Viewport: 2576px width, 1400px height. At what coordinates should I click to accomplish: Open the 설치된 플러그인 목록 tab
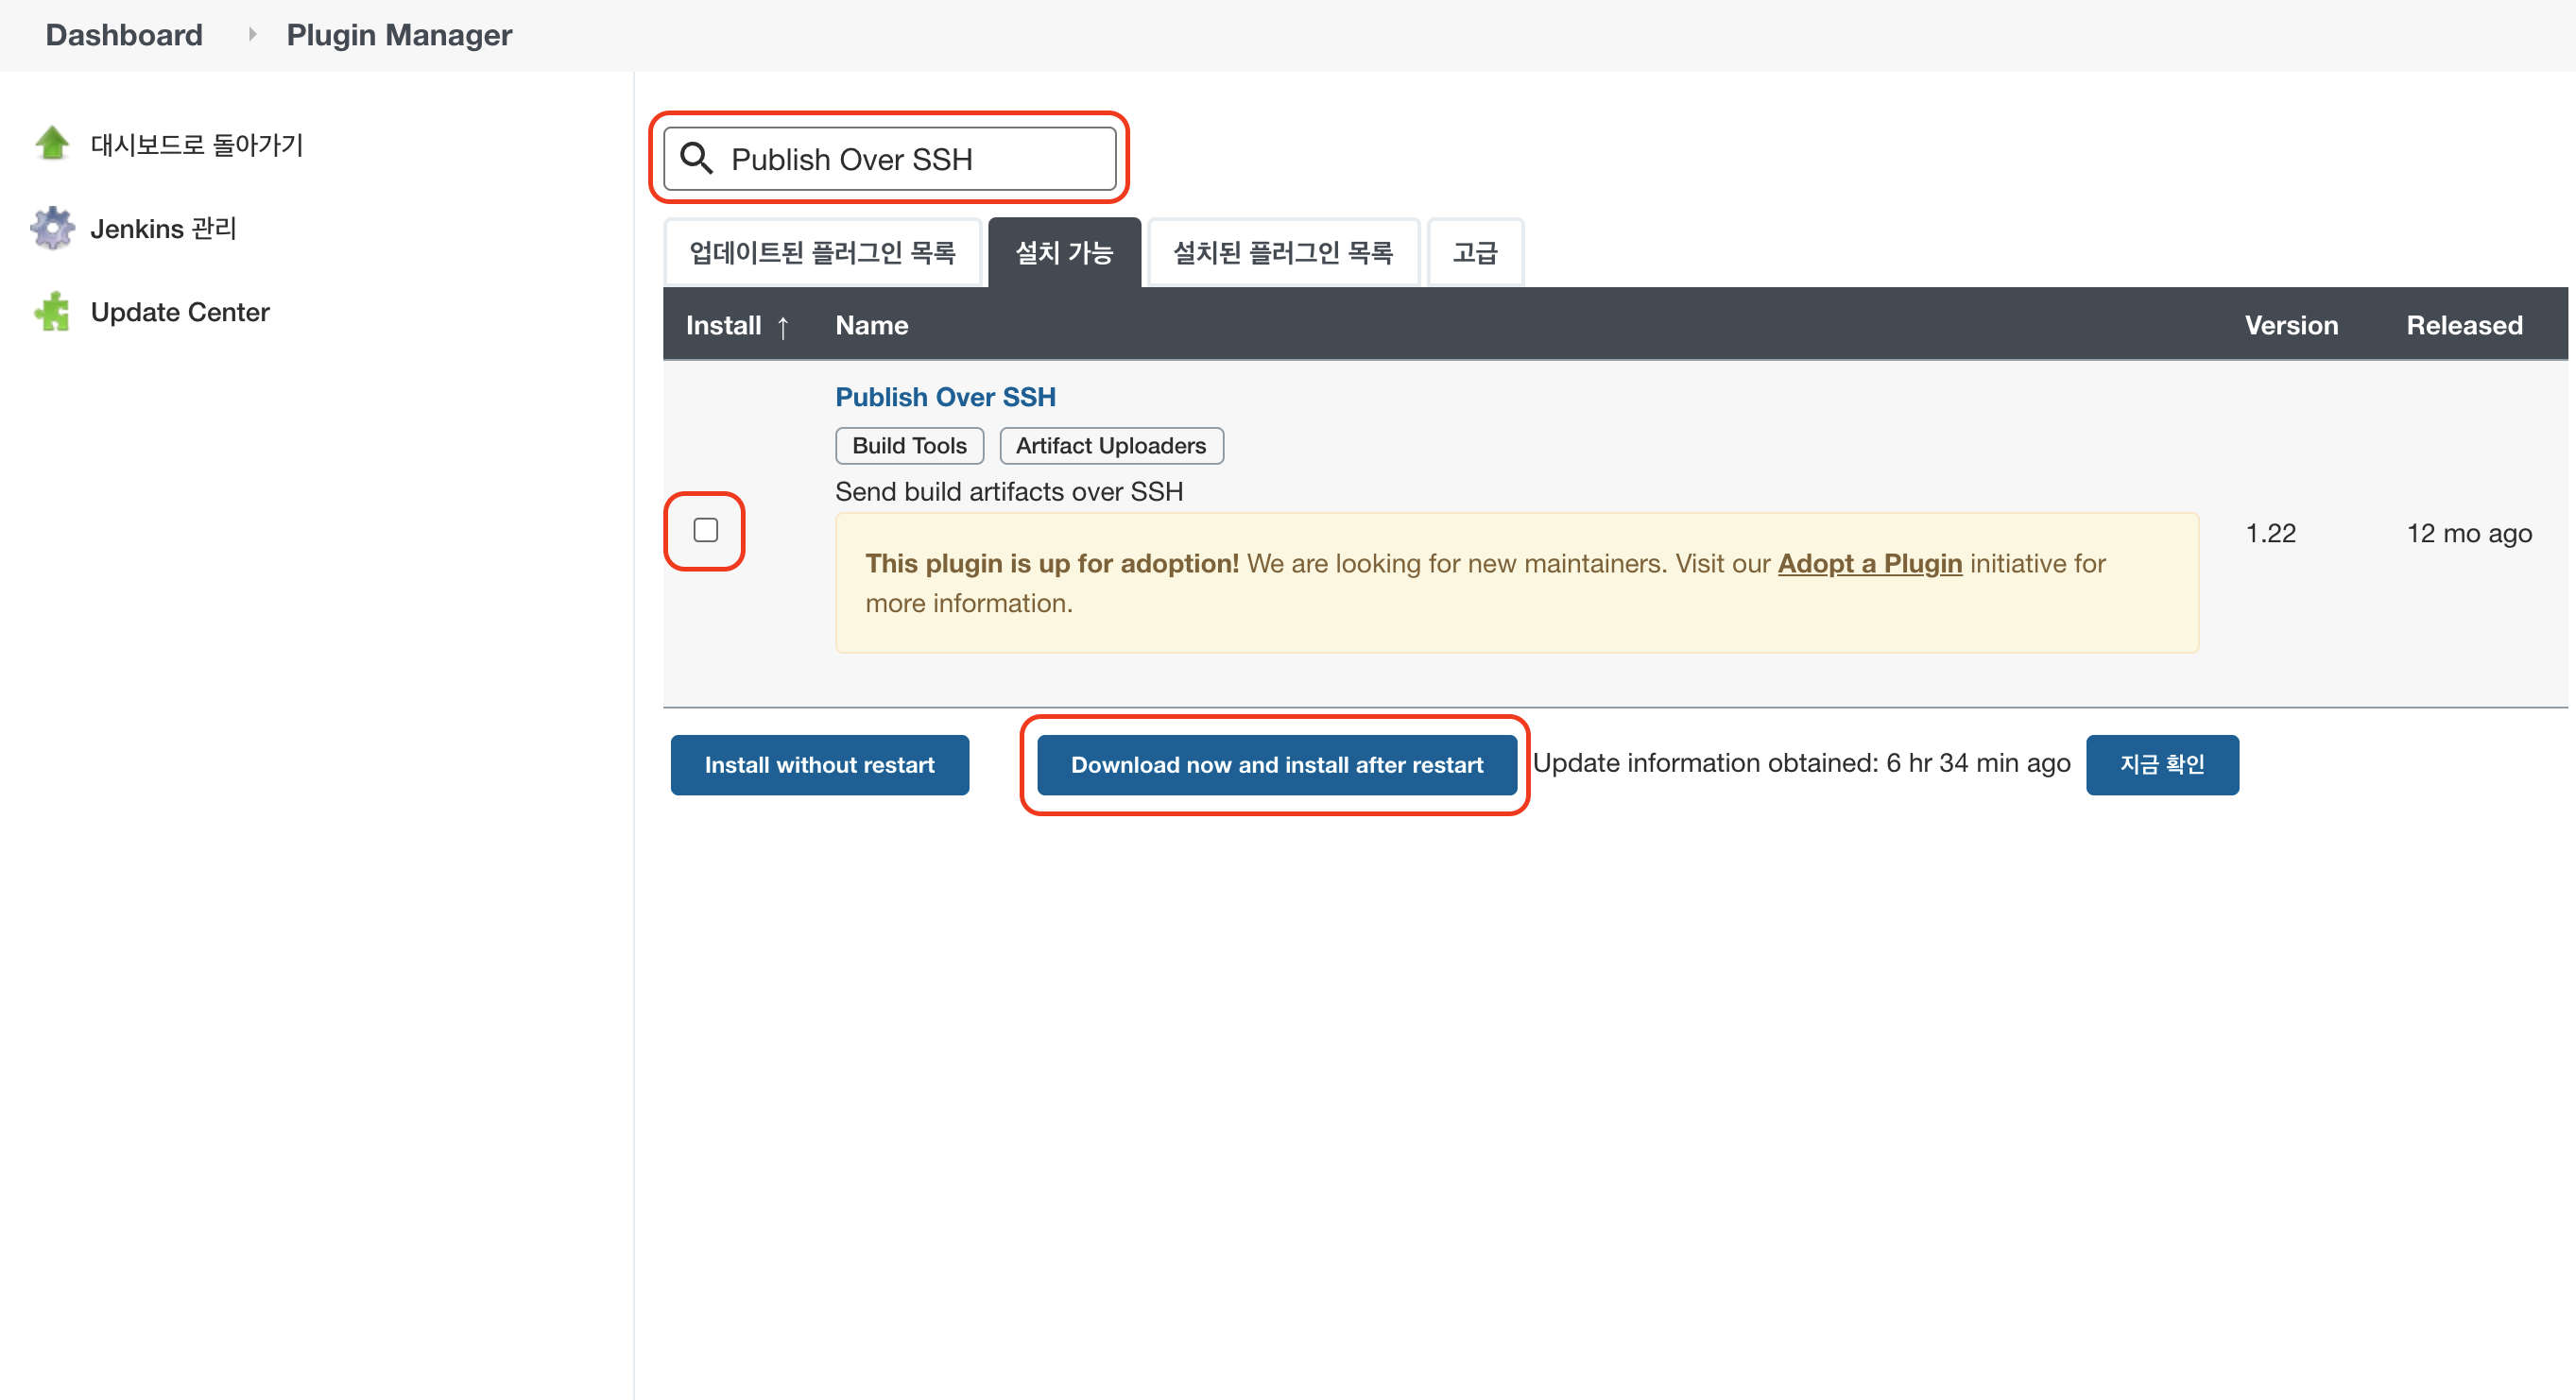1283,253
